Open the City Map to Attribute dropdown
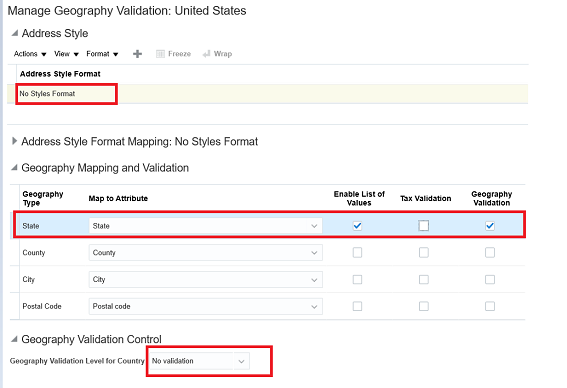 pyautogui.click(x=205, y=280)
